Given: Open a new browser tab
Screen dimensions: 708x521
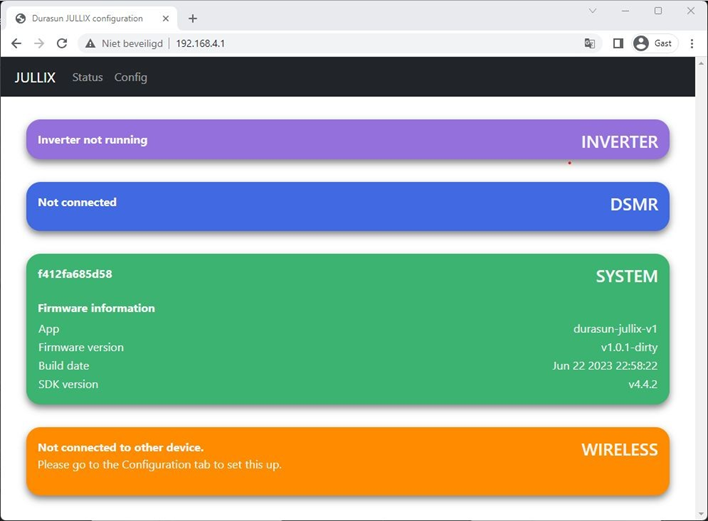Looking at the screenshot, I should tap(193, 18).
